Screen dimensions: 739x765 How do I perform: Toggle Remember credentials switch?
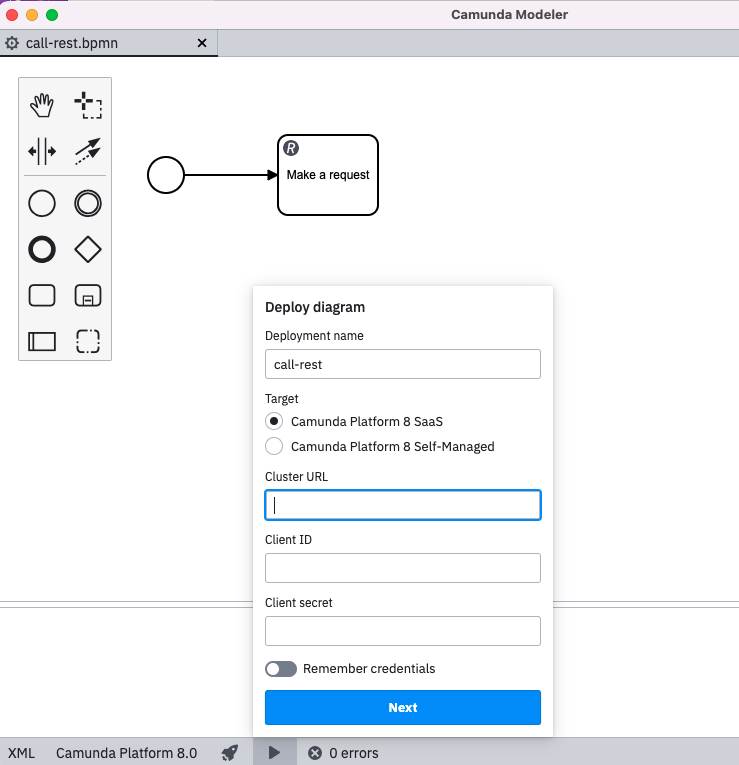pos(281,669)
